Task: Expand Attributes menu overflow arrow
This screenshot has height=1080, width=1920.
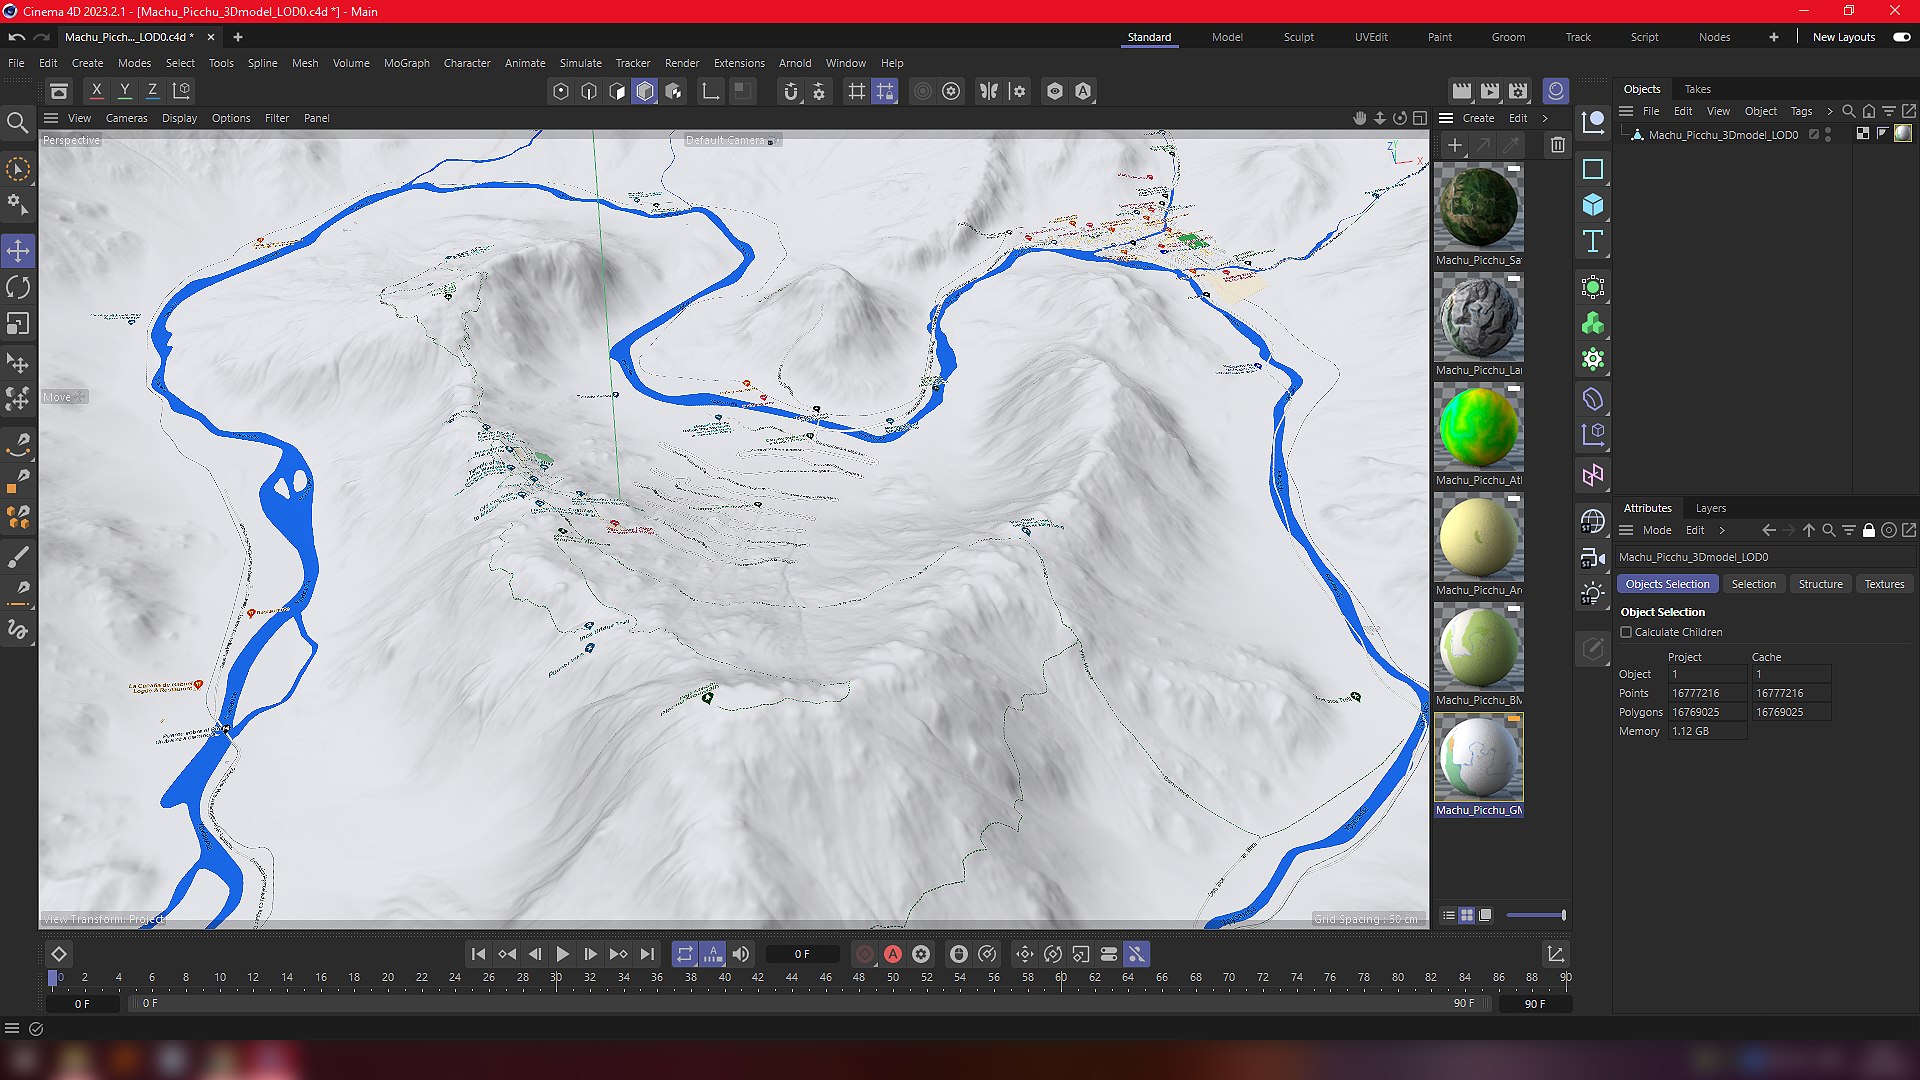Action: tap(1722, 530)
